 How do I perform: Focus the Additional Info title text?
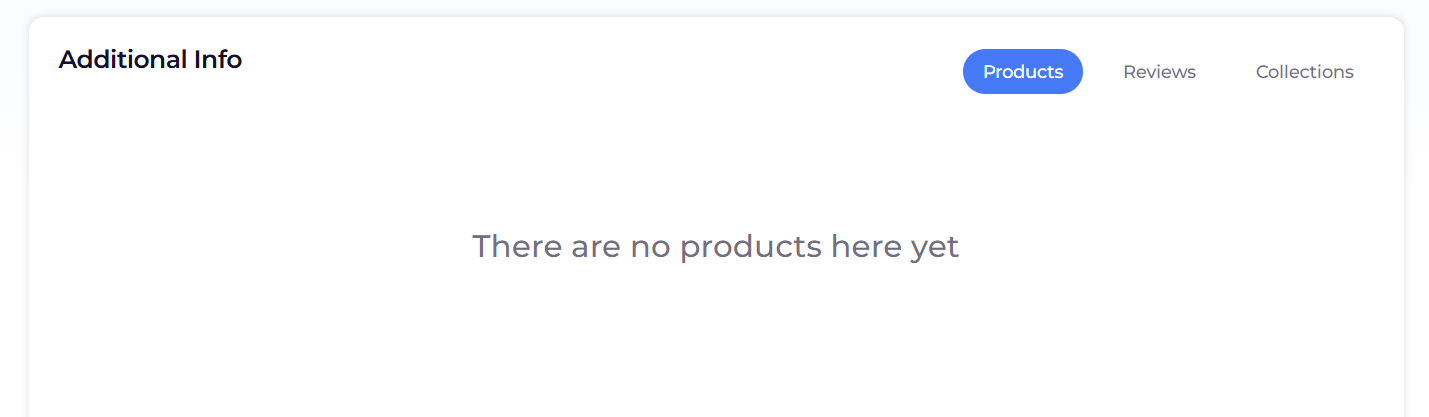[x=150, y=60]
